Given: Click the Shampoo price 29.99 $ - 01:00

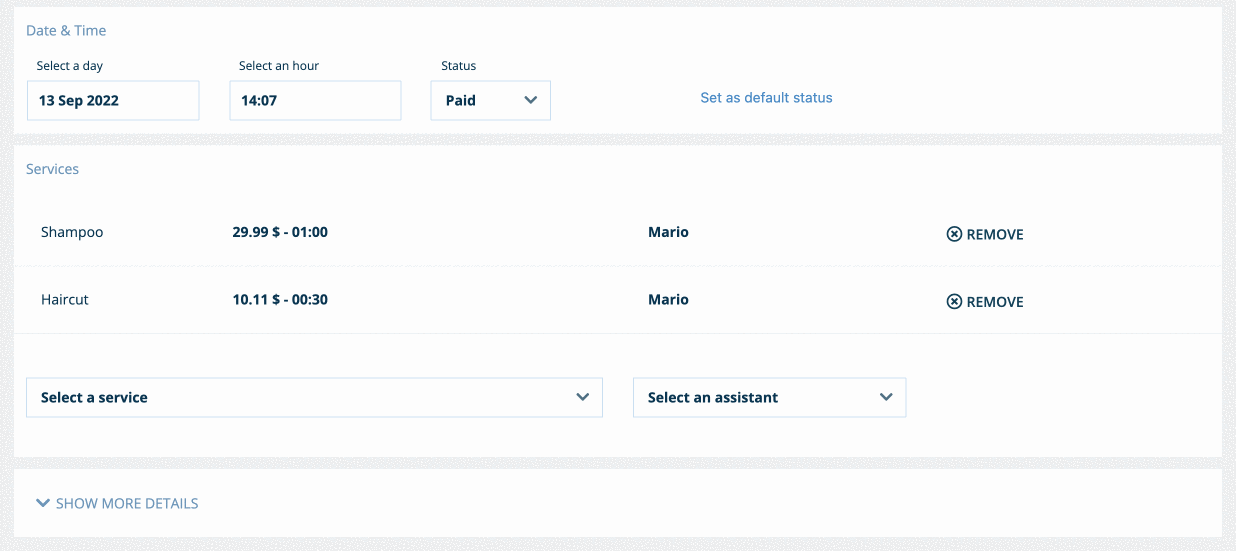Looking at the screenshot, I should (280, 232).
